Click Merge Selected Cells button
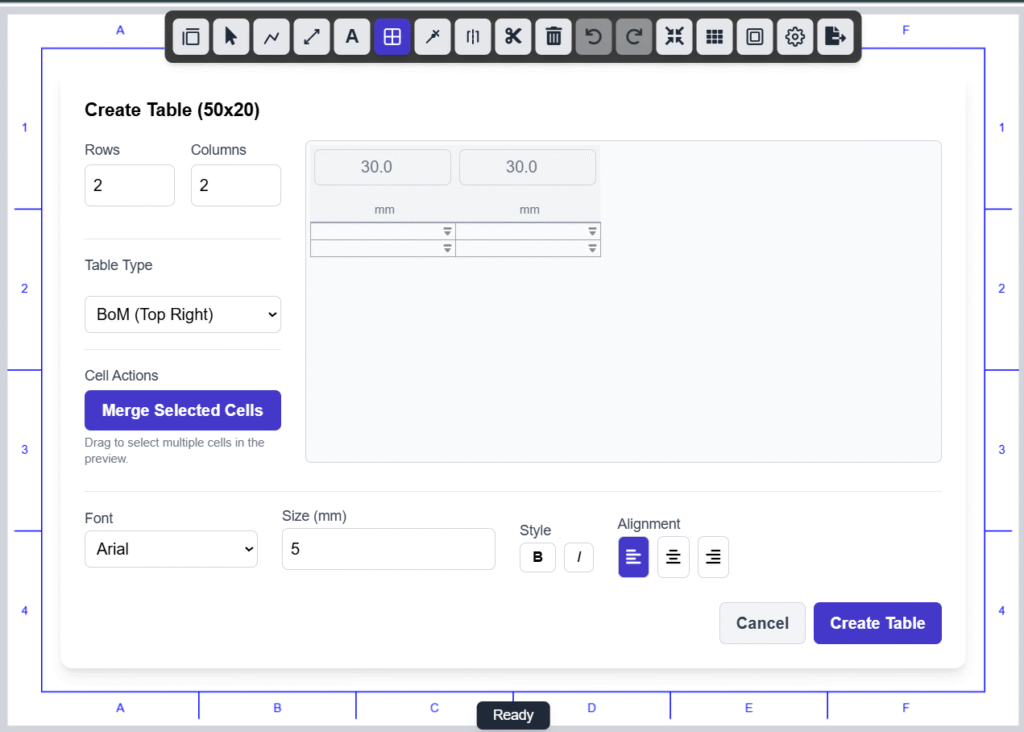The height and width of the screenshot is (732, 1024). (x=183, y=410)
